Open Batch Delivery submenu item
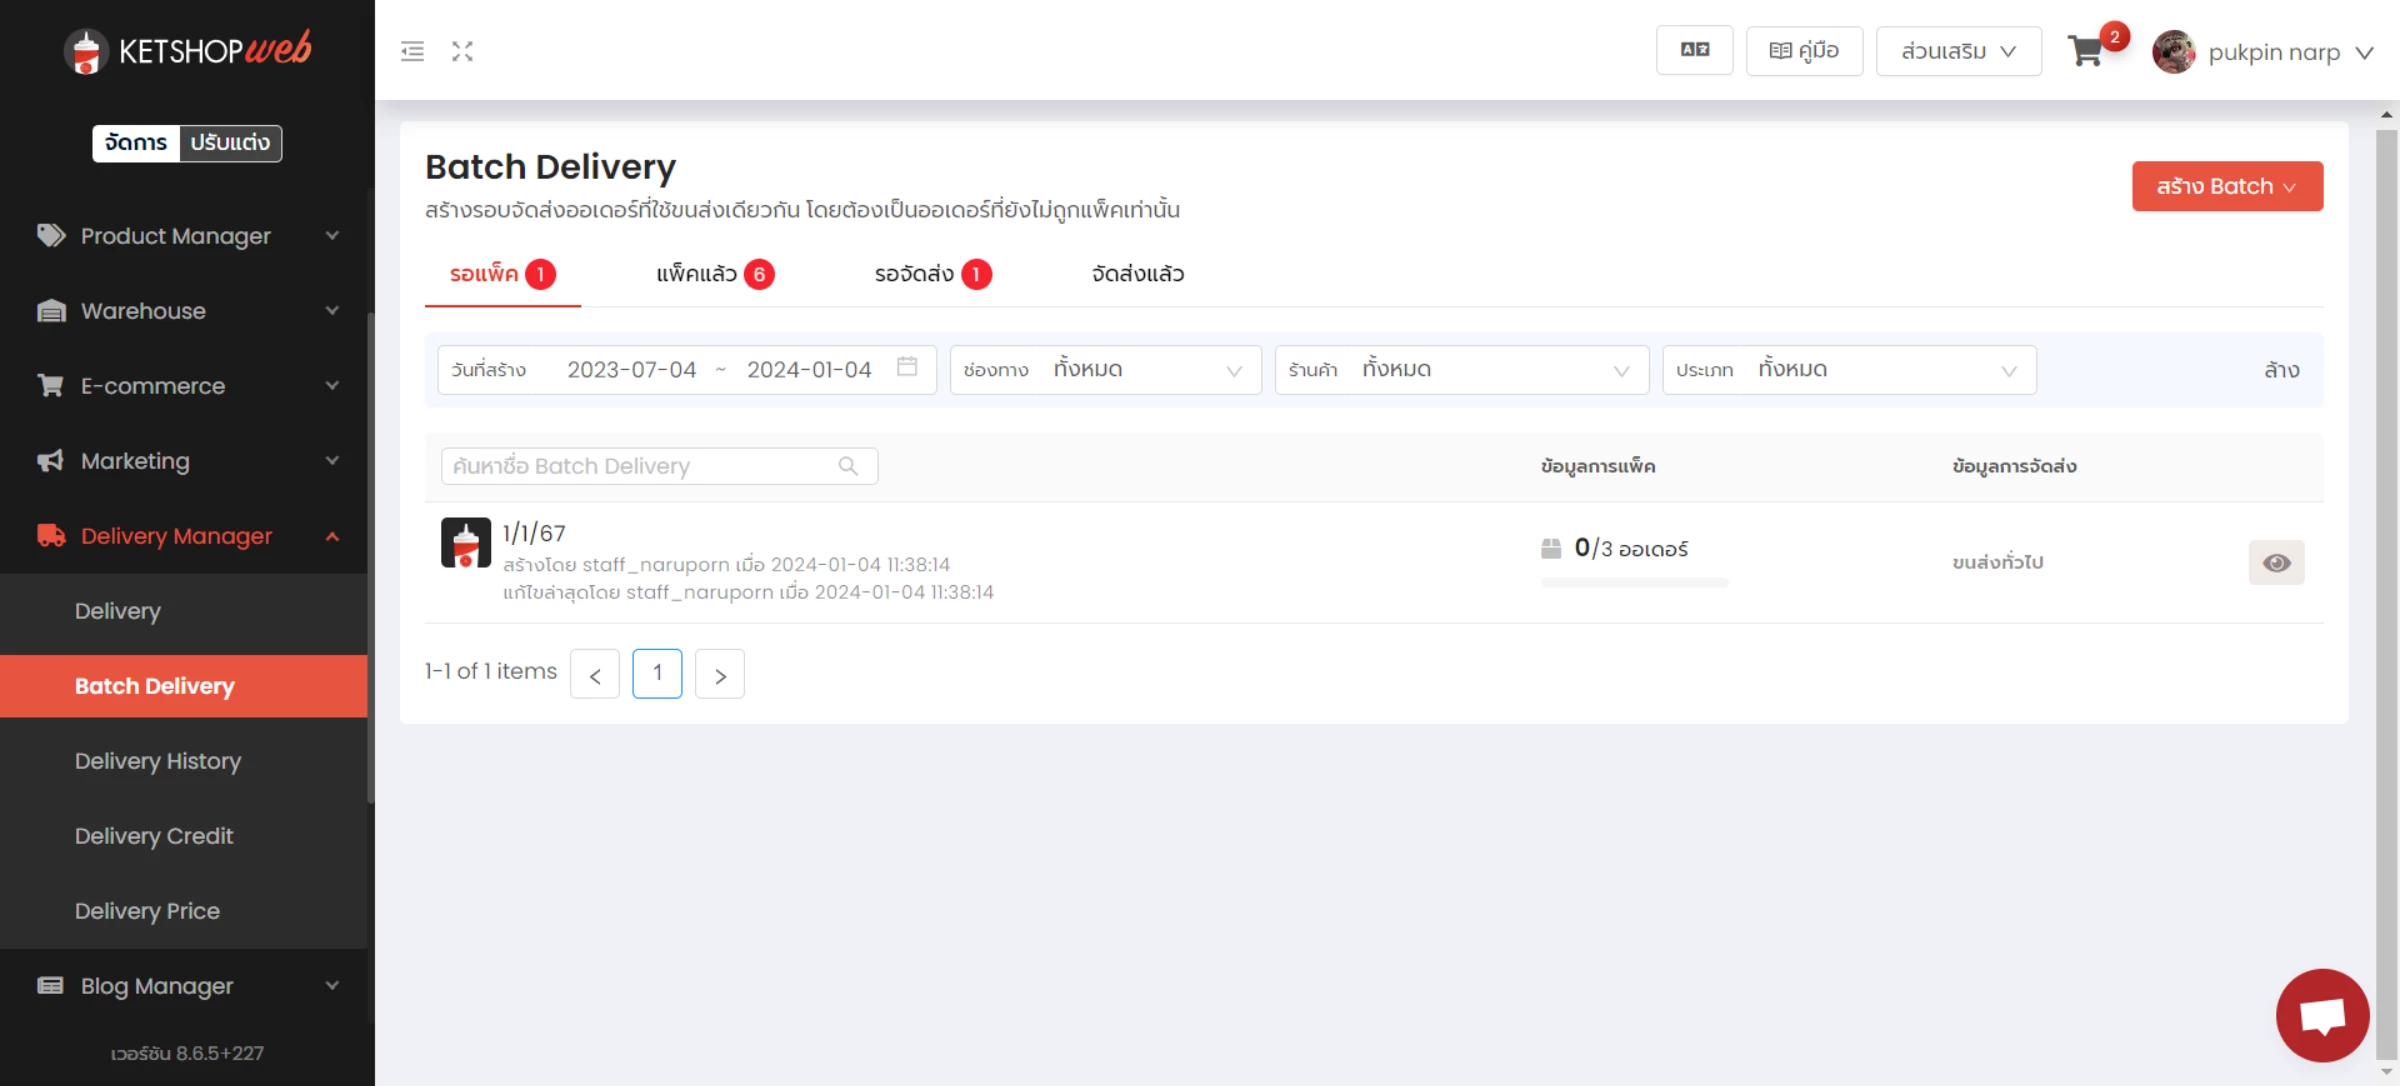Screen dimensions: 2400x1086 pyautogui.click(x=184, y=685)
